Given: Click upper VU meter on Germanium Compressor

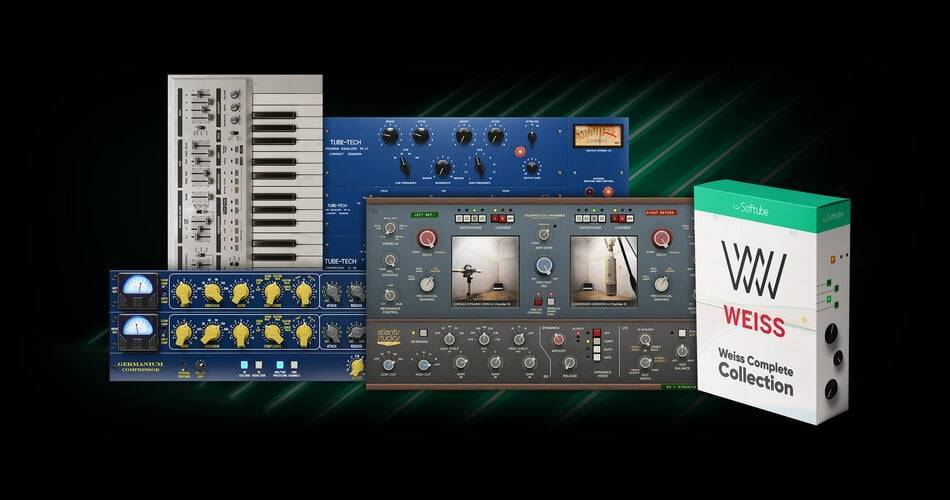Looking at the screenshot, I should coord(138,291).
